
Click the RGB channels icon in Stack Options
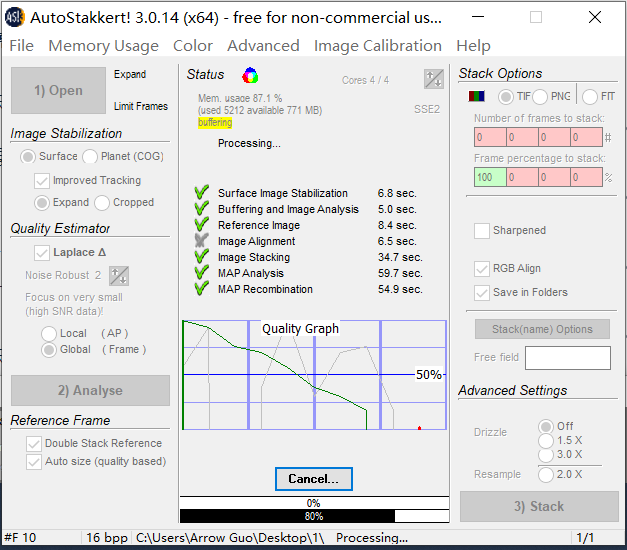coord(477,97)
